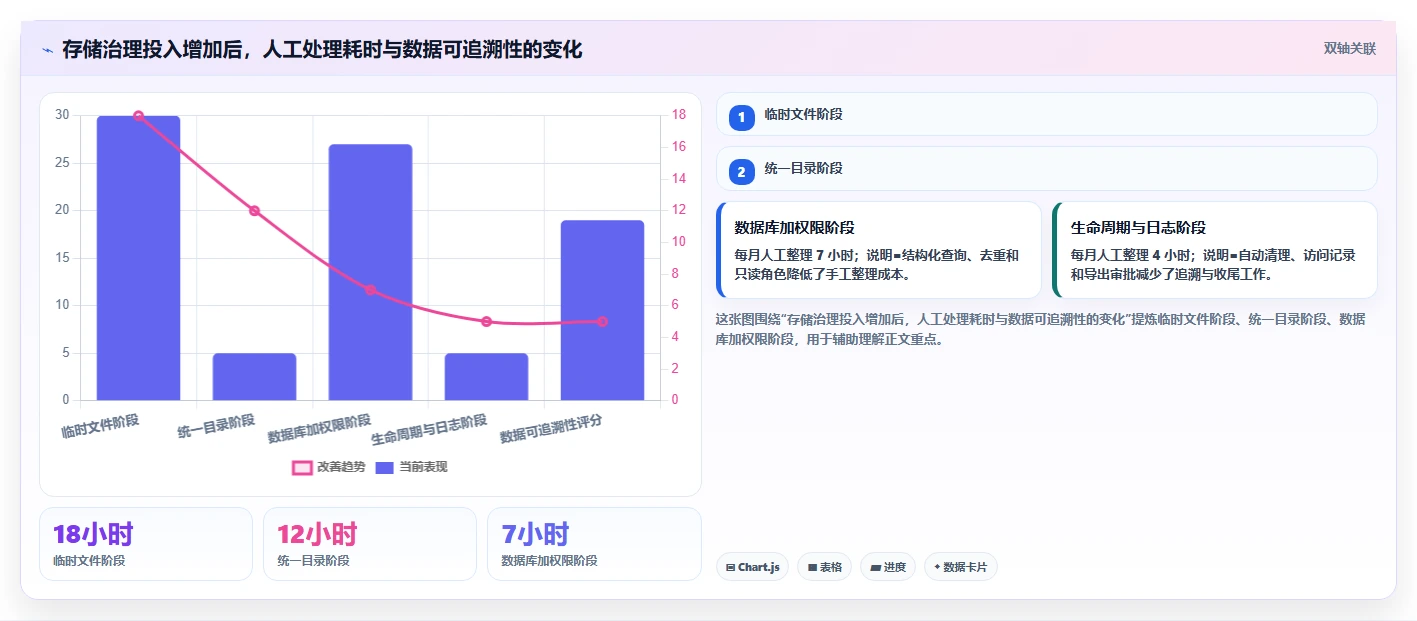This screenshot has height=621, width=1417.
Task: Click the 生命周期与日志阶段 bar in the chart
Action: 486,376
